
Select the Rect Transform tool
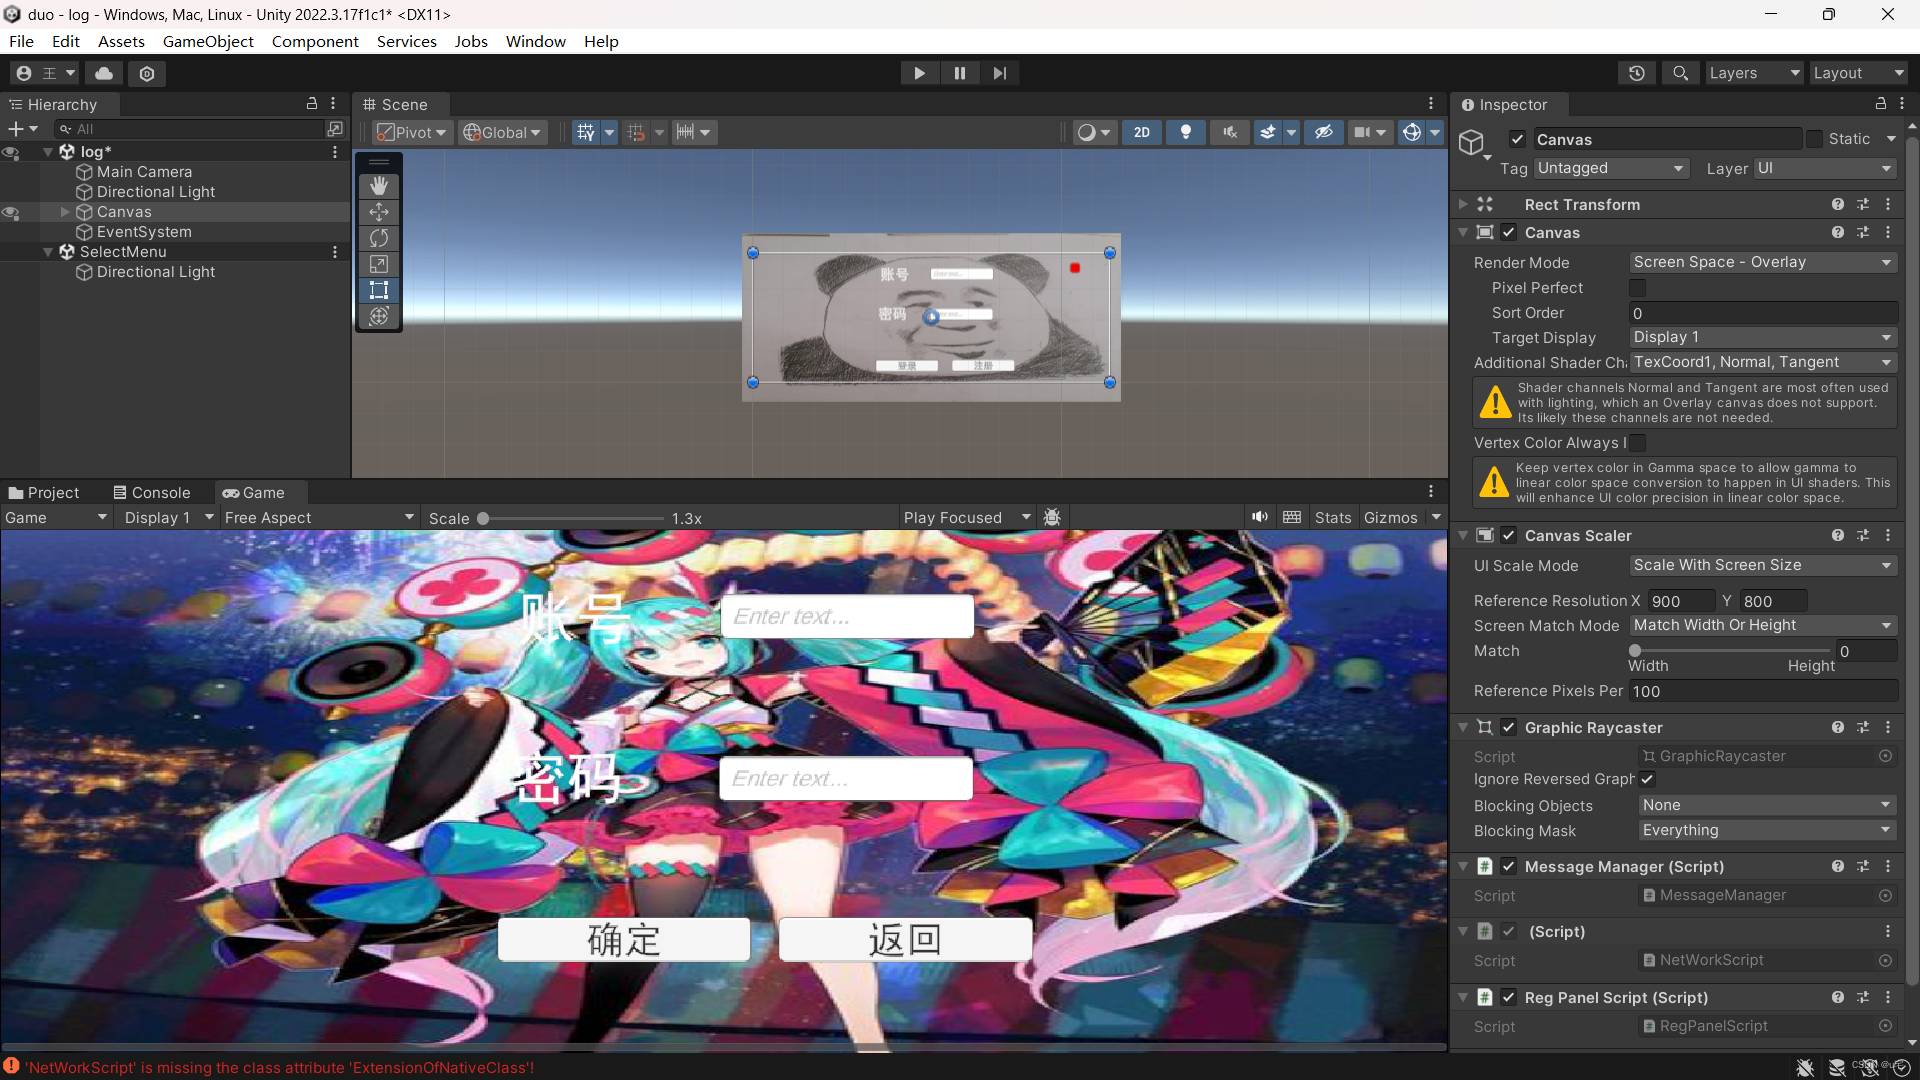pyautogui.click(x=379, y=290)
